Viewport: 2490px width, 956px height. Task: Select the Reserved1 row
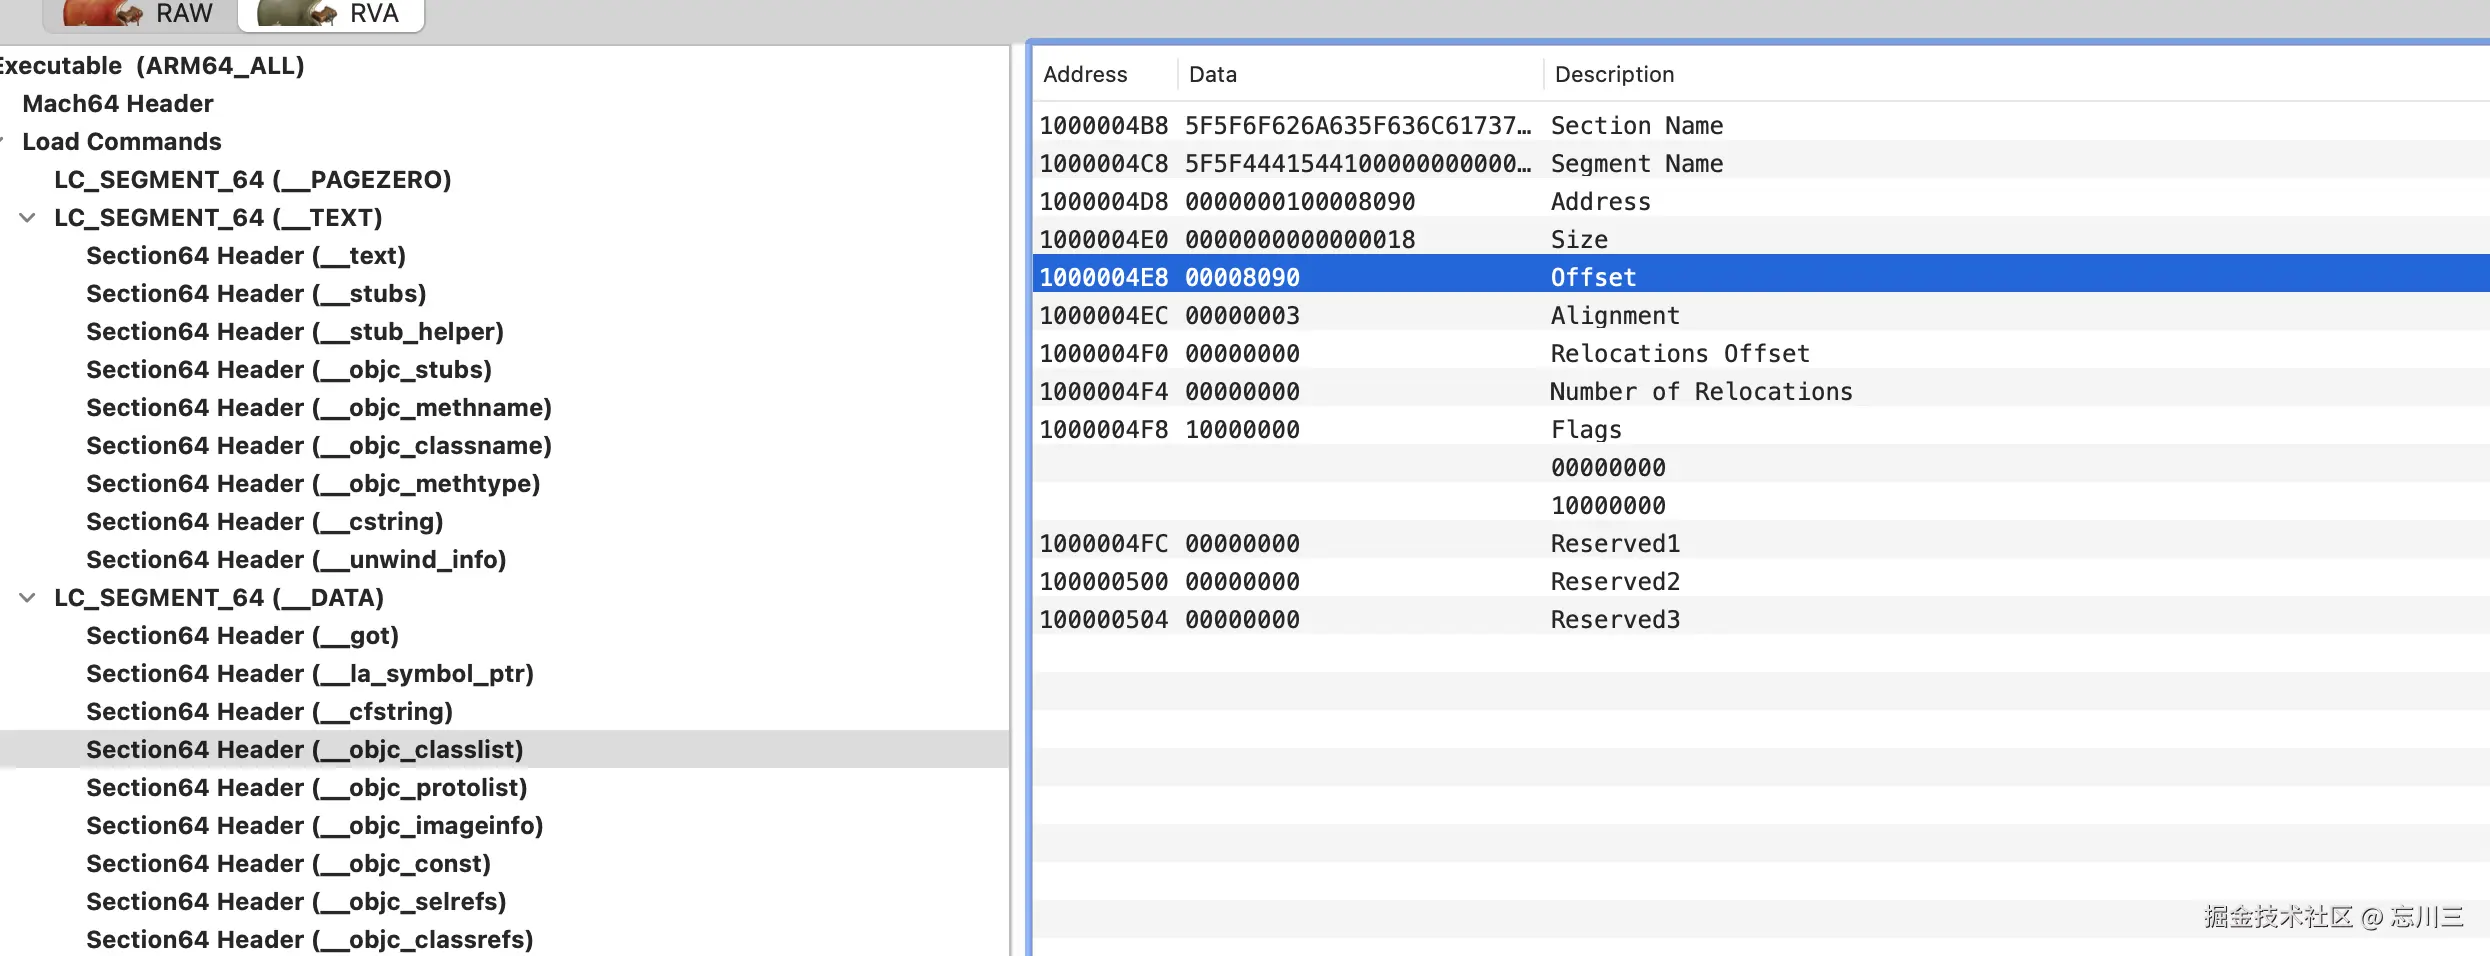1761,543
